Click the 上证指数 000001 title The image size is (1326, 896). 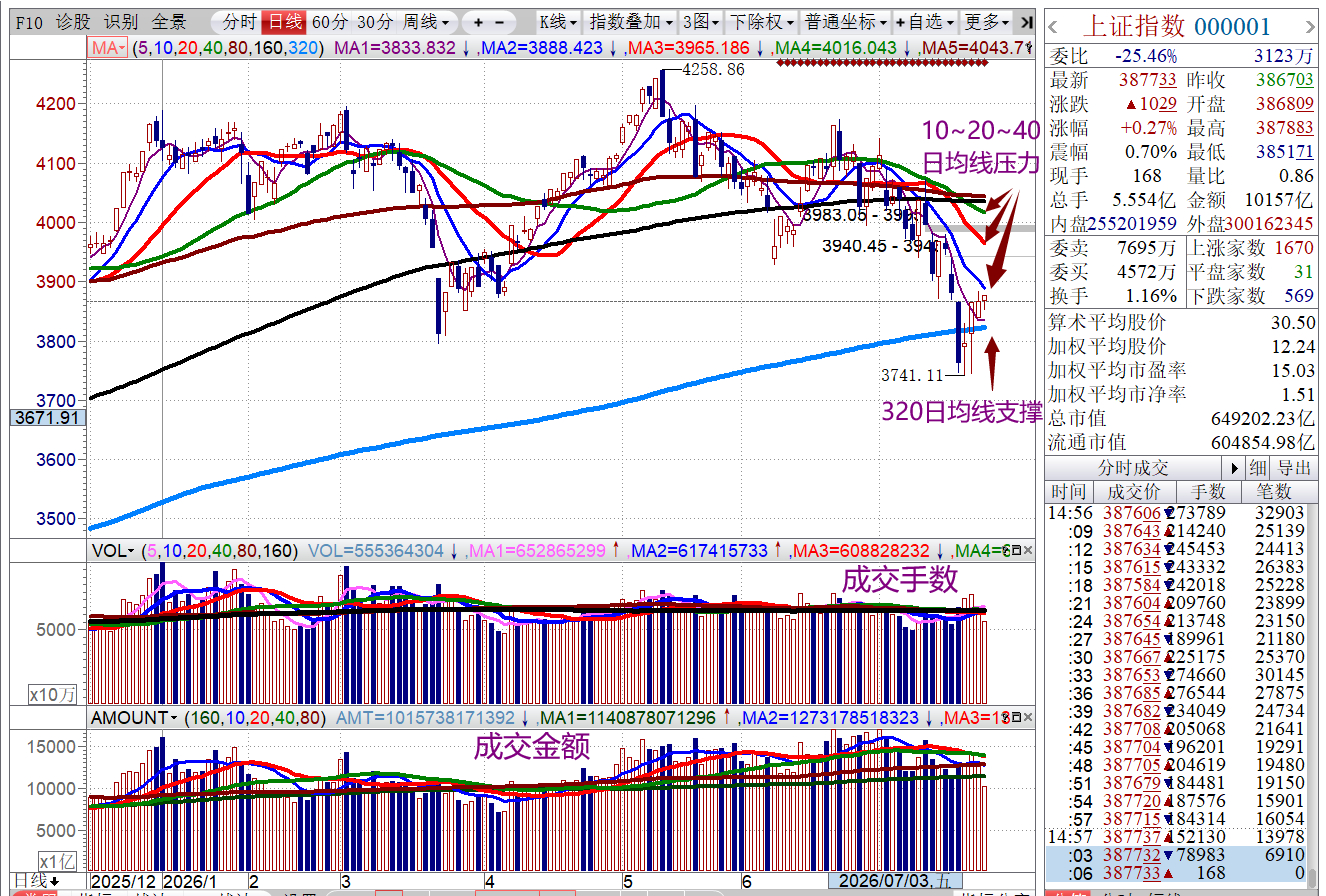point(1178,26)
